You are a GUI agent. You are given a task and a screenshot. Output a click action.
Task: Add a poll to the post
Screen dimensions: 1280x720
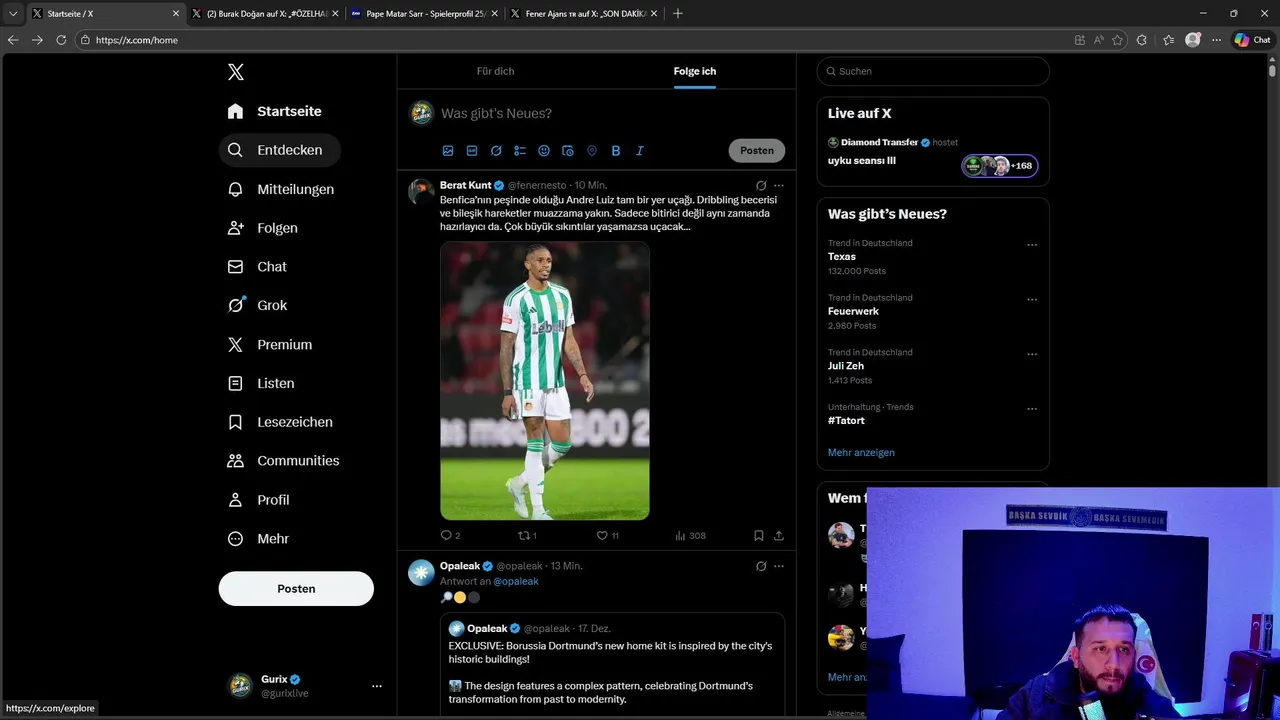pos(520,151)
